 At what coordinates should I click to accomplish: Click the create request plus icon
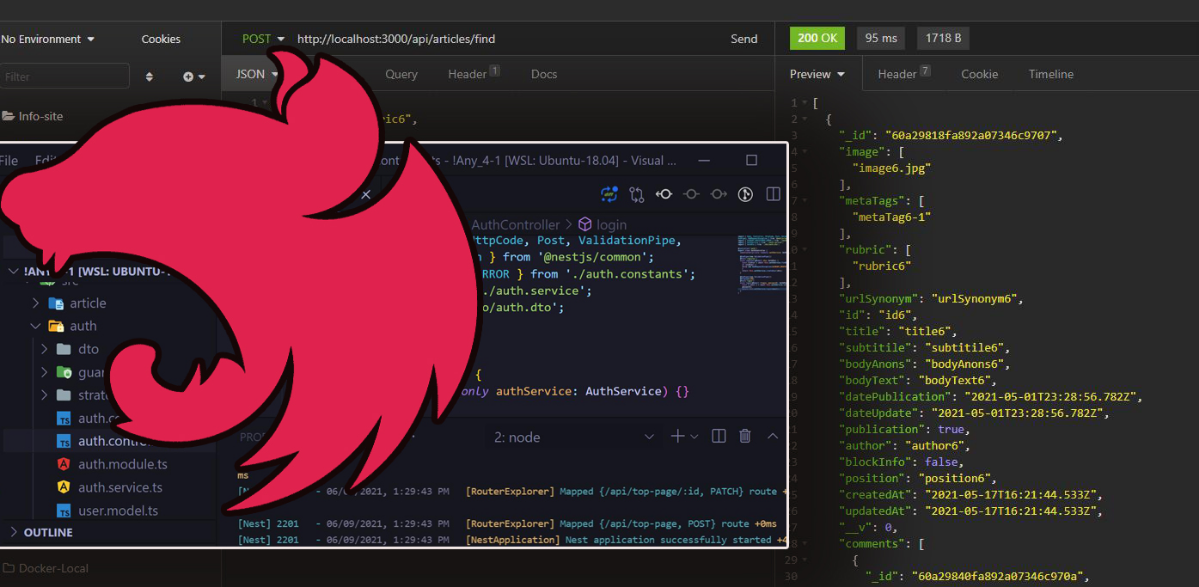pos(189,77)
